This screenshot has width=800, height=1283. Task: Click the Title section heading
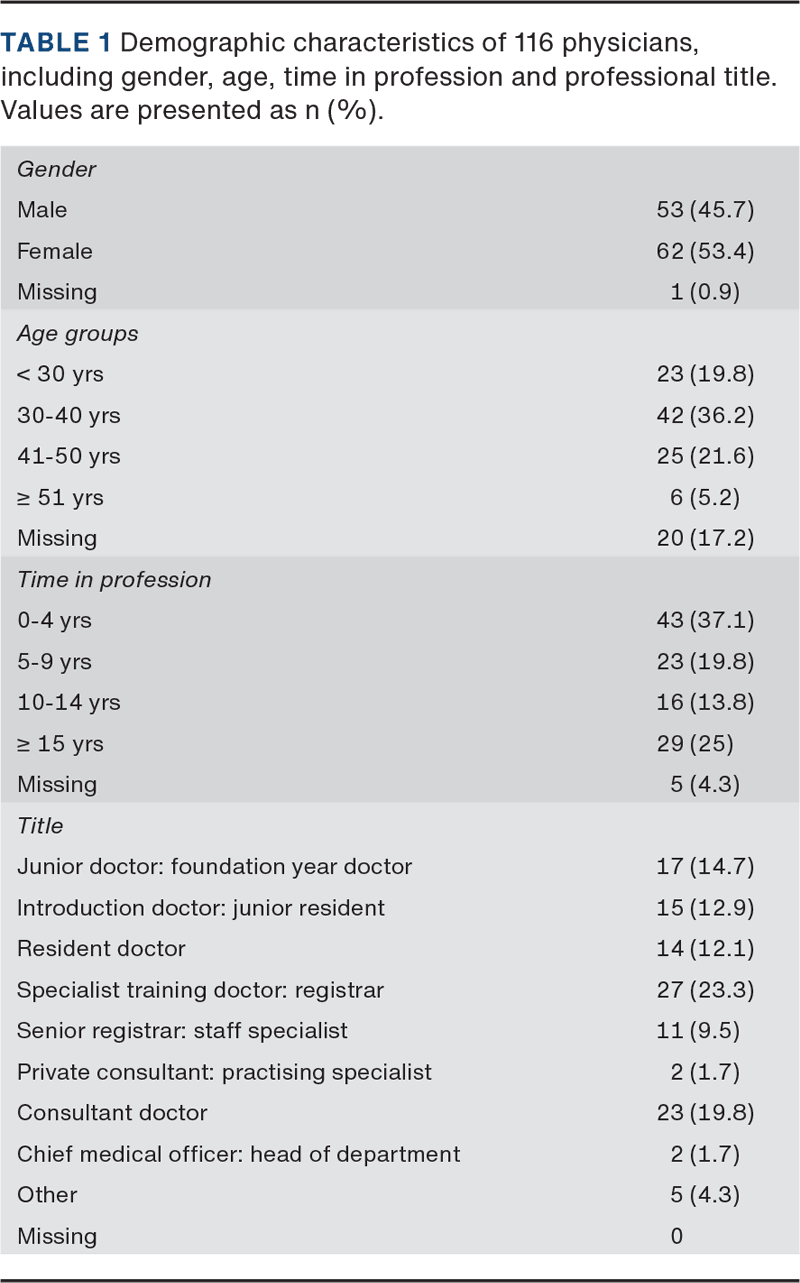(40, 826)
